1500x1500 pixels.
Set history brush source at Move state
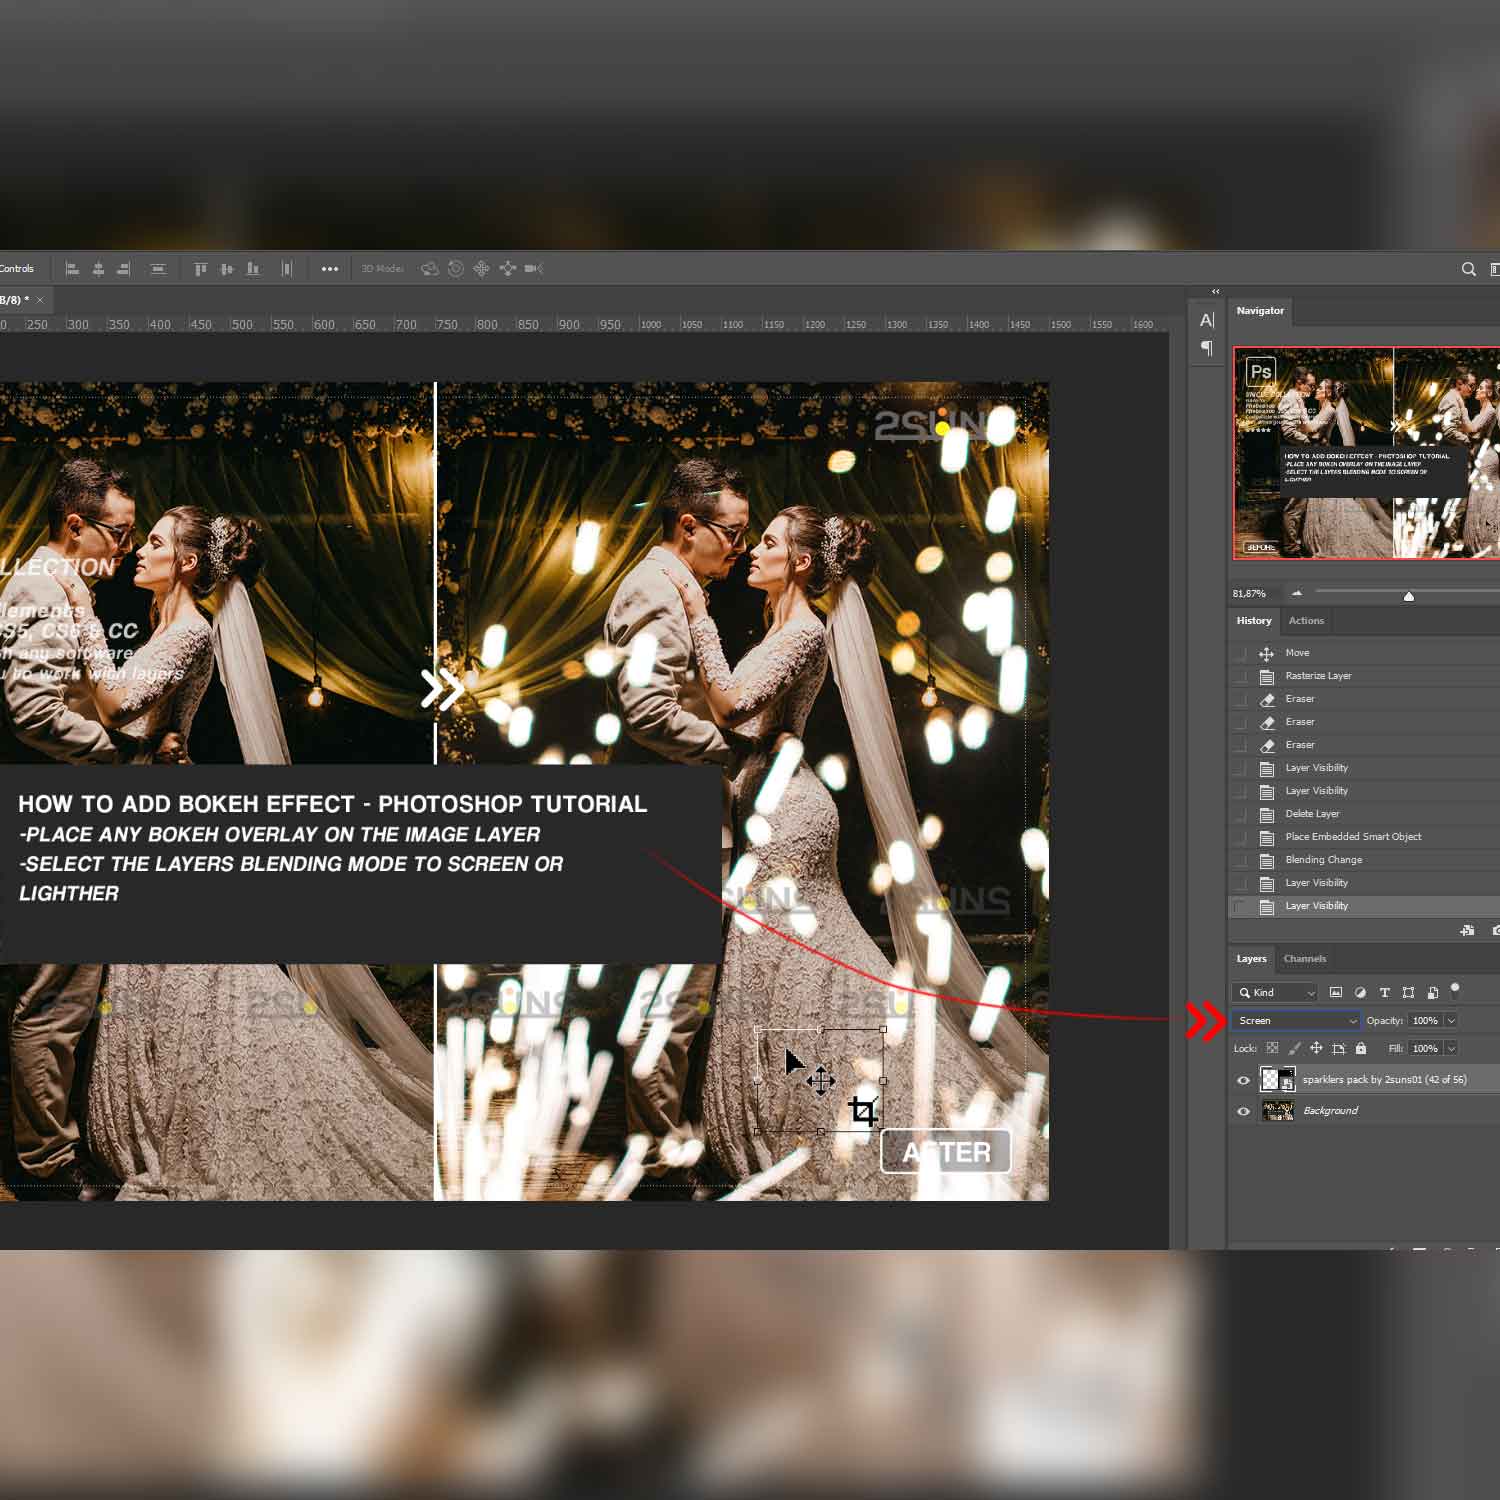point(1241,653)
